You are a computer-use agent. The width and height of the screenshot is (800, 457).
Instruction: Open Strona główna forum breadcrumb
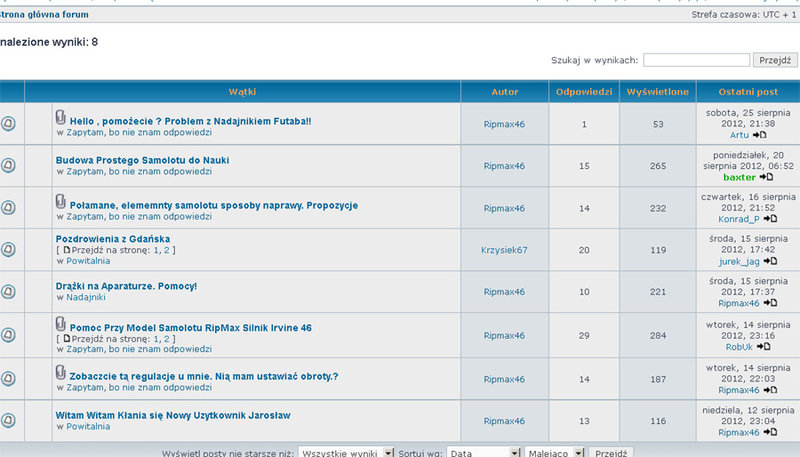pos(44,15)
